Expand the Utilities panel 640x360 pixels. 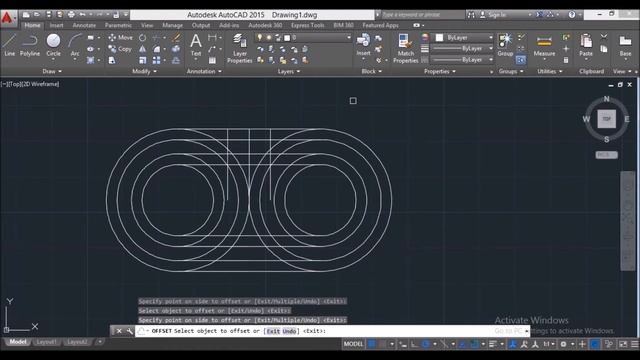[550, 71]
